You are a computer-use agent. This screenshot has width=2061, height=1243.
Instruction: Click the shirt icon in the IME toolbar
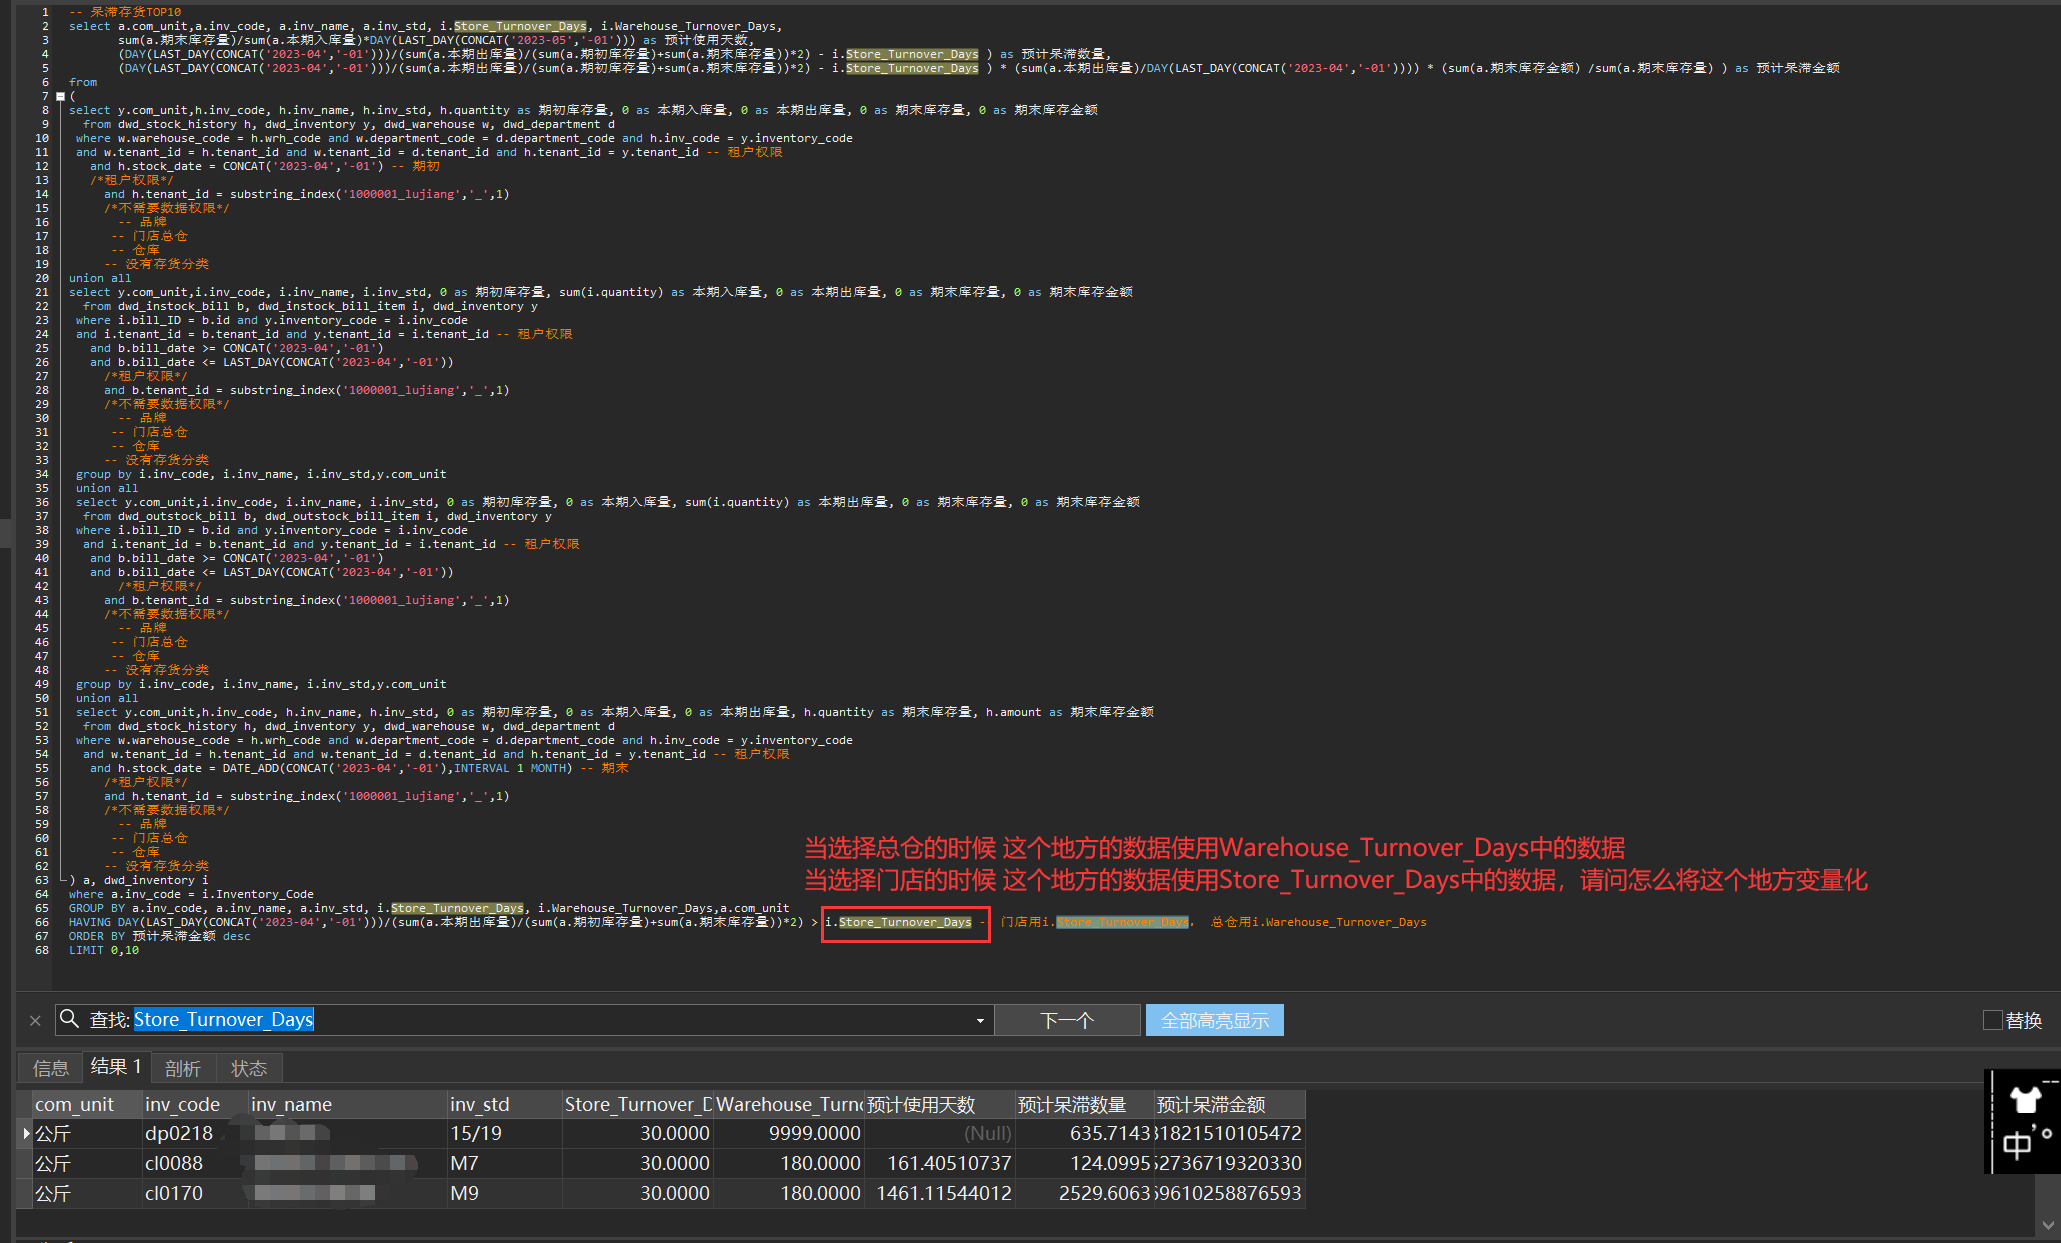[2025, 1099]
